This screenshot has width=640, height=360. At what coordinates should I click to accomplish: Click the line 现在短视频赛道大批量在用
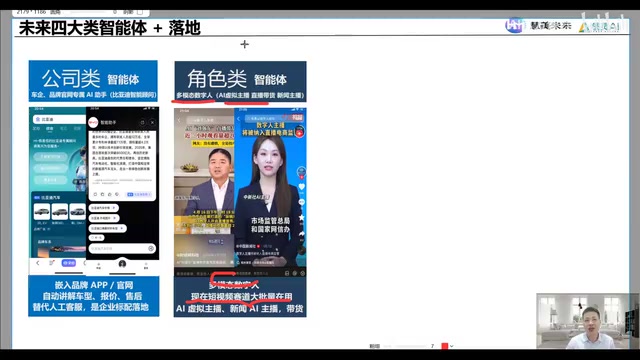[x=241, y=297]
